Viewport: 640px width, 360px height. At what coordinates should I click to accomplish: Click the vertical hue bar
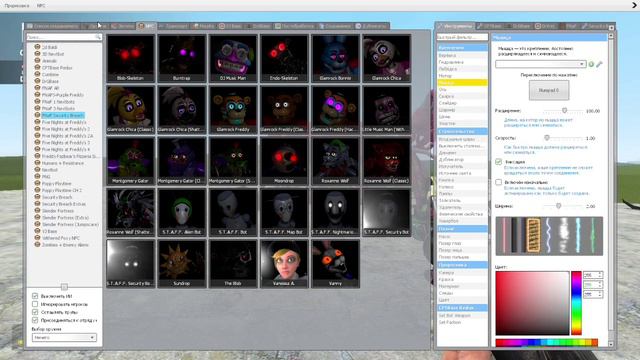(576, 303)
